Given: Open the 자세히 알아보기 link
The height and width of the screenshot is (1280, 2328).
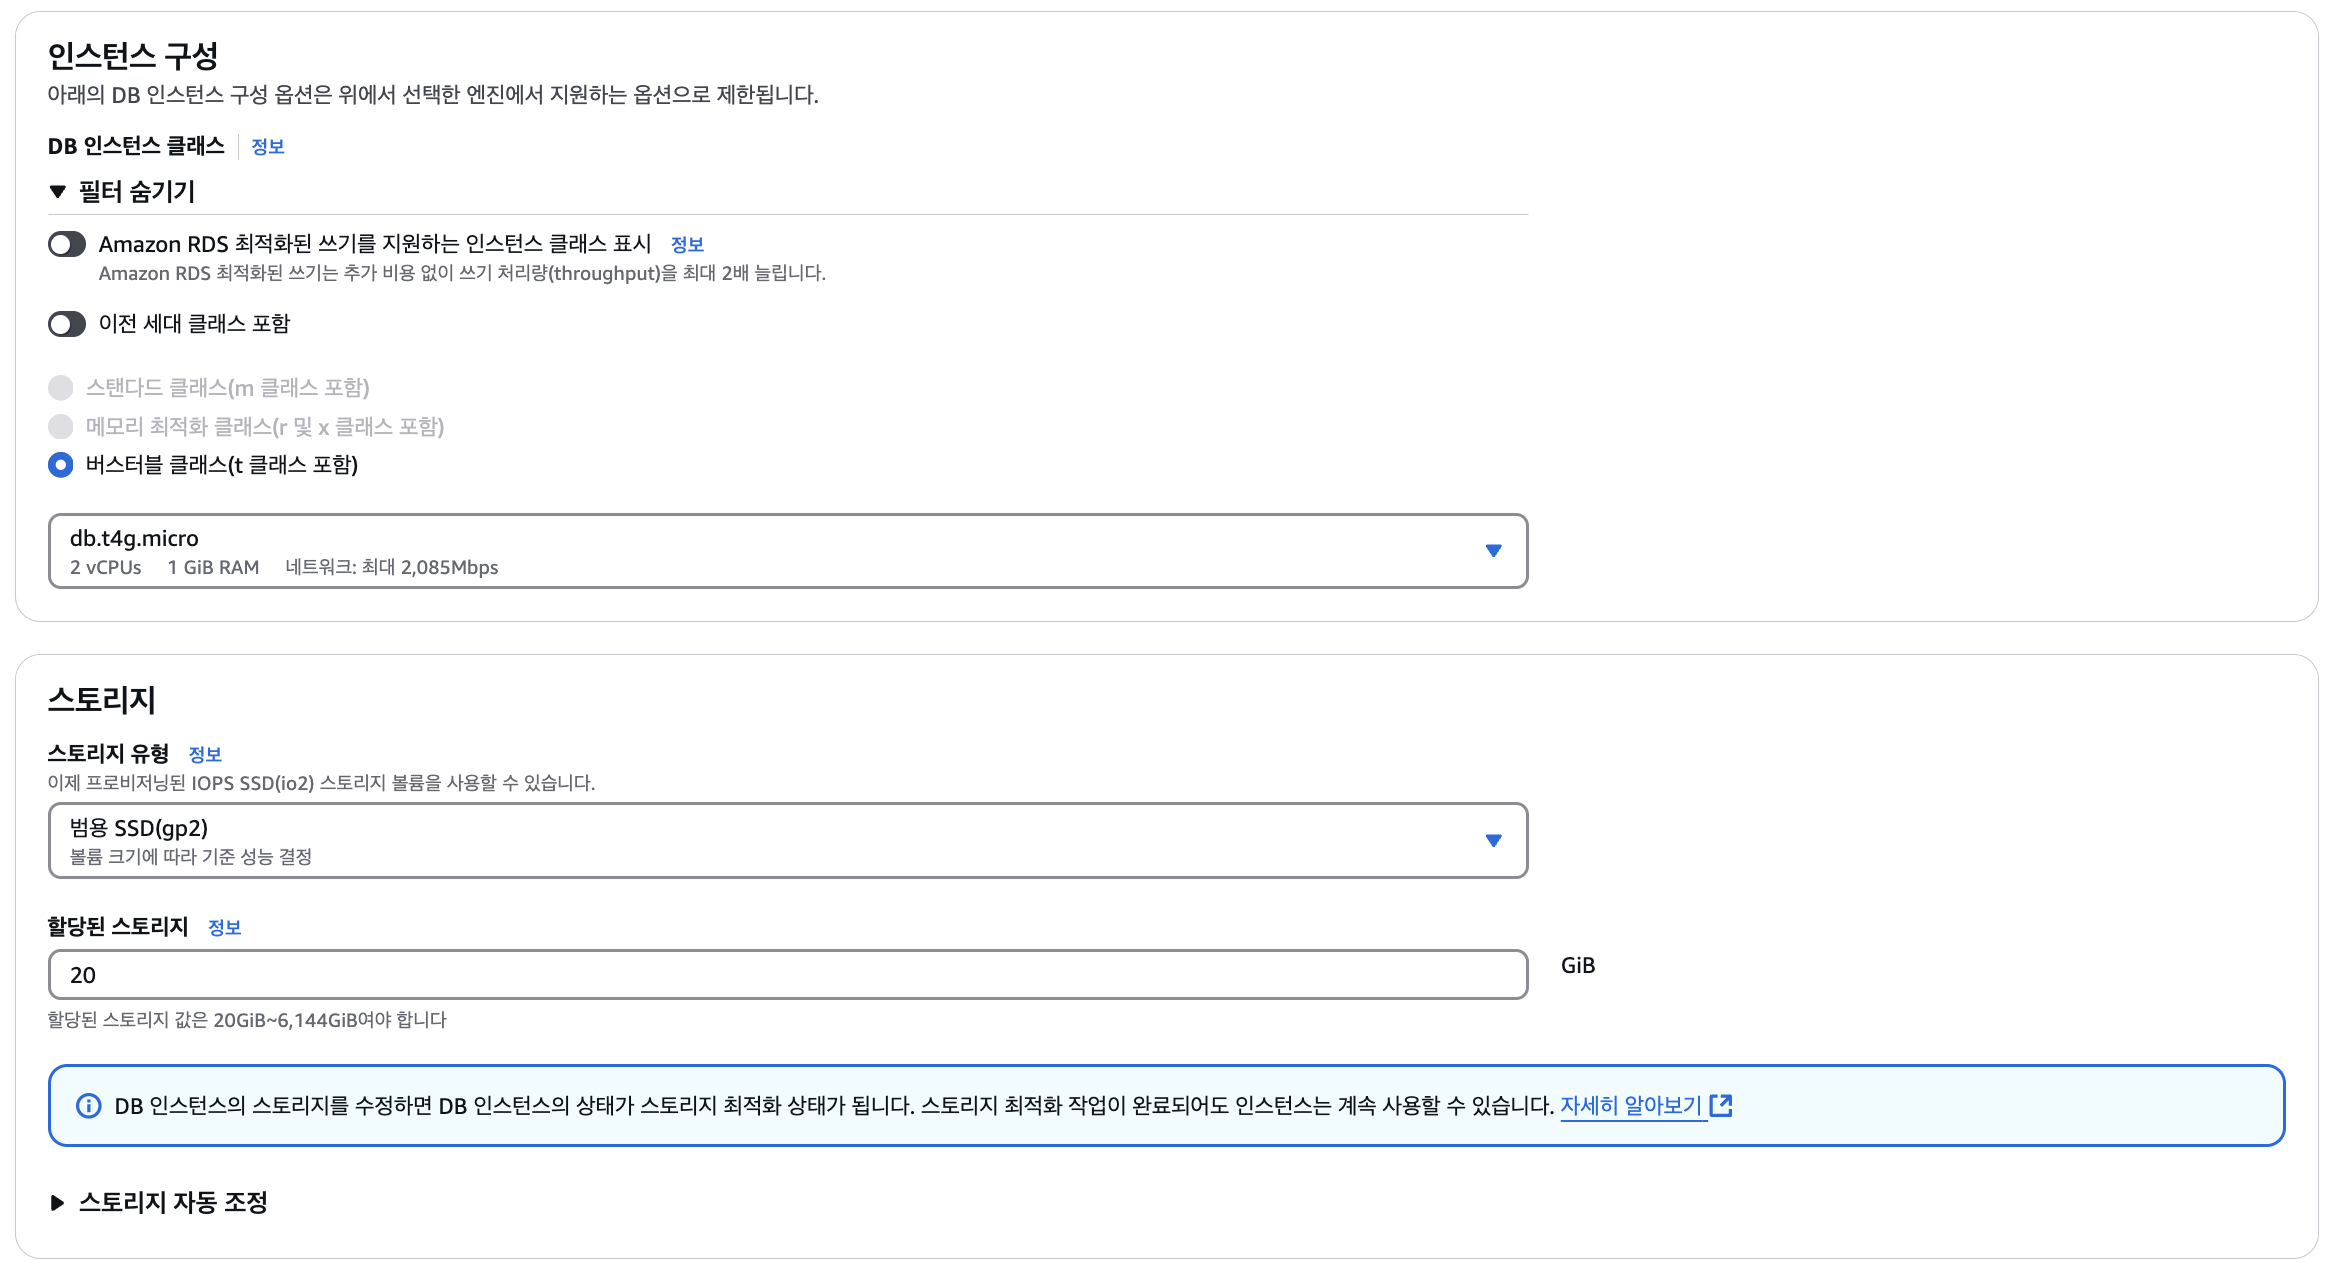Looking at the screenshot, I should point(1630,1105).
